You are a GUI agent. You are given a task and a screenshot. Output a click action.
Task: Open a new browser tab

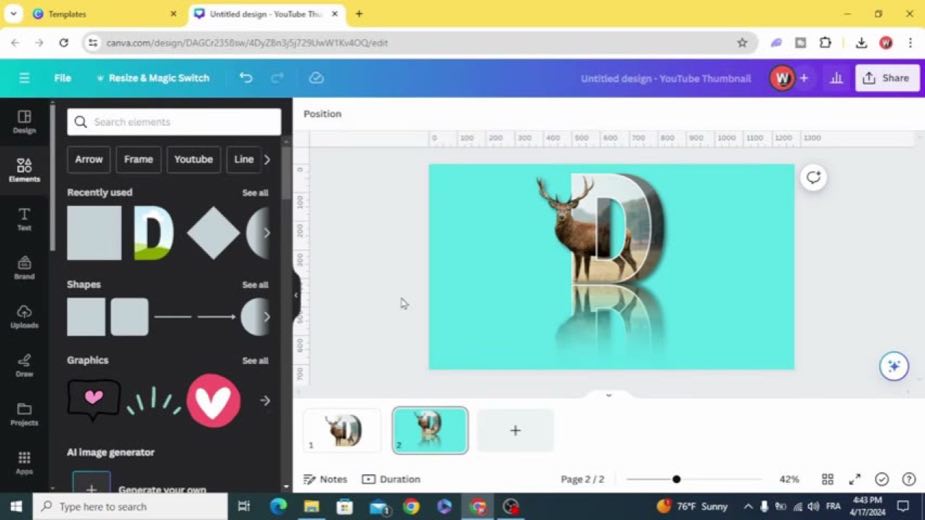(359, 14)
